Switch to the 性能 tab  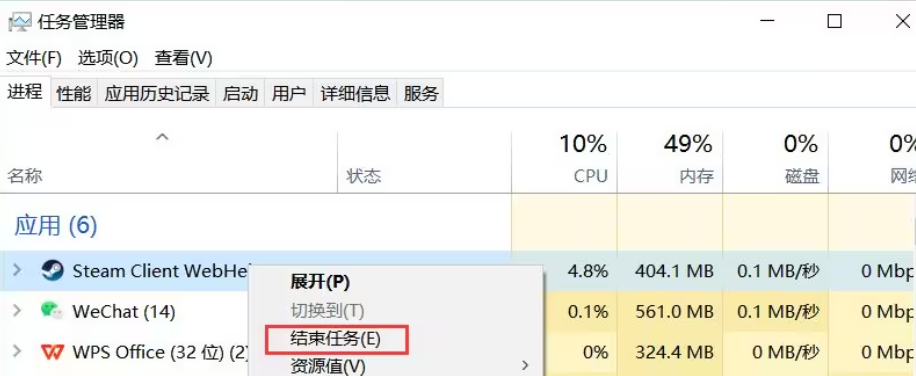[74, 93]
